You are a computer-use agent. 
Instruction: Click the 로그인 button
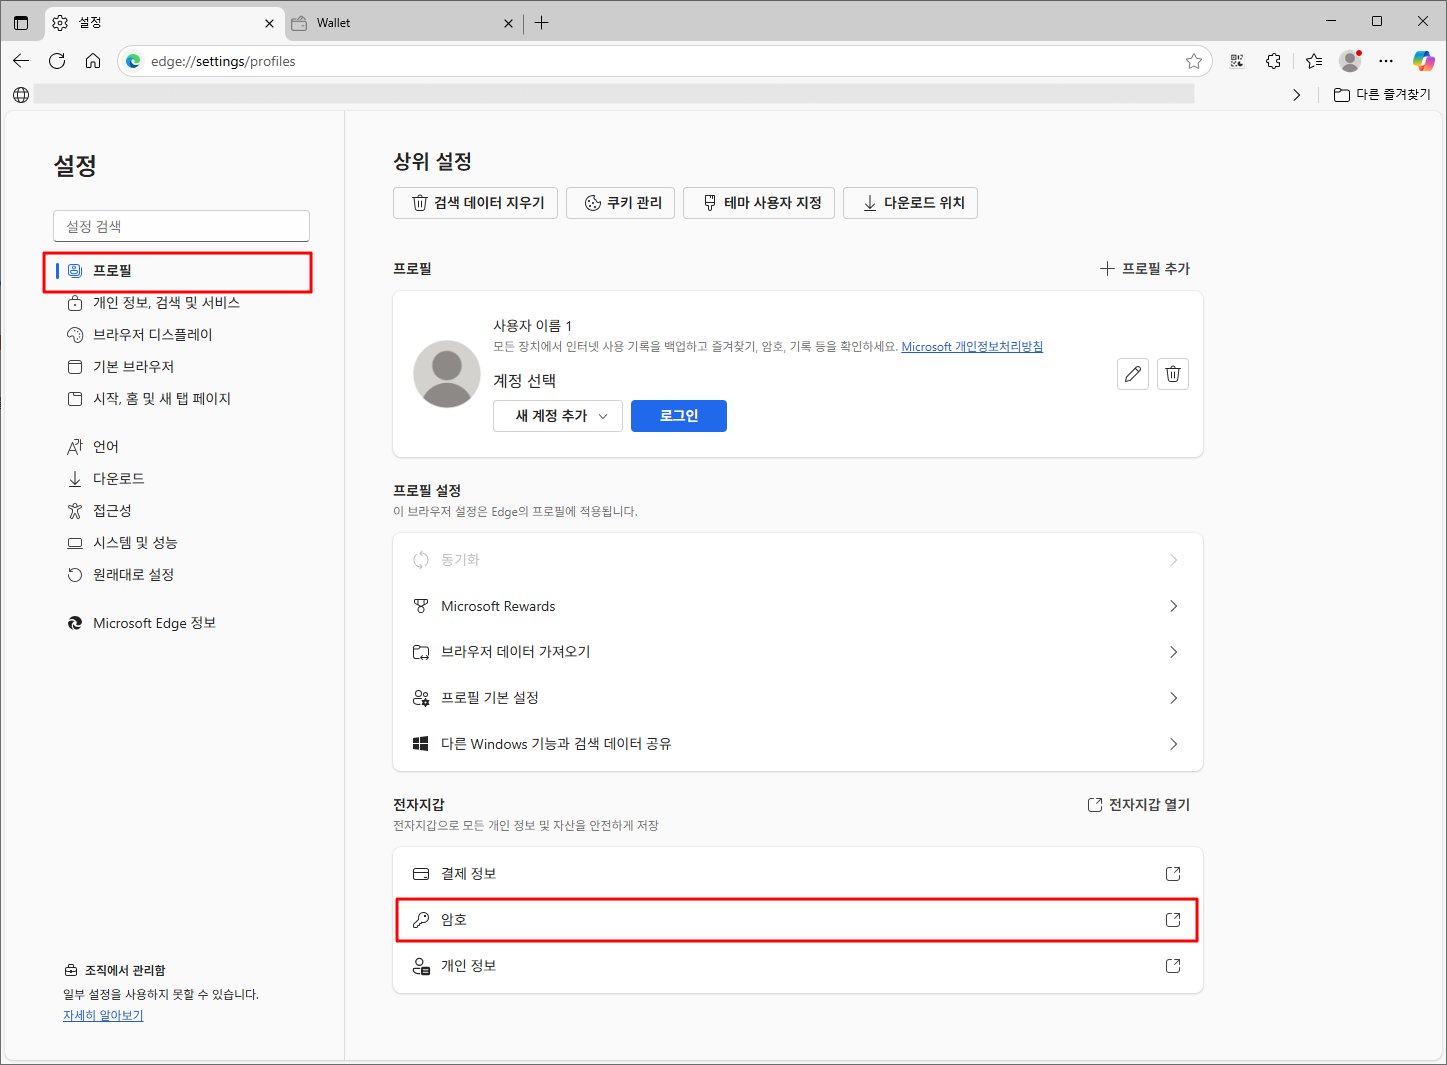678,416
